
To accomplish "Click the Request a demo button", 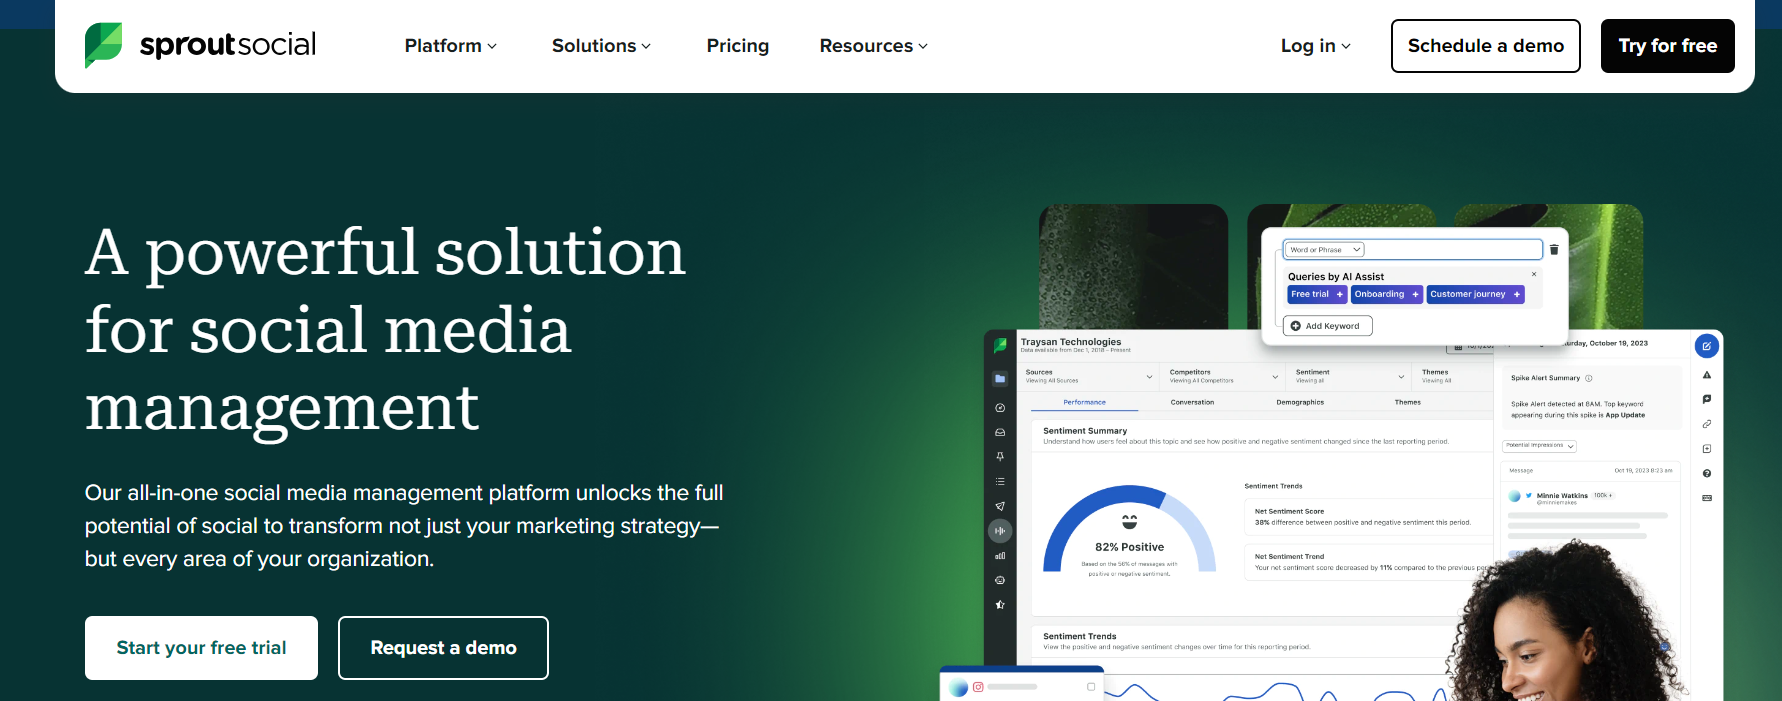I will coord(443,648).
